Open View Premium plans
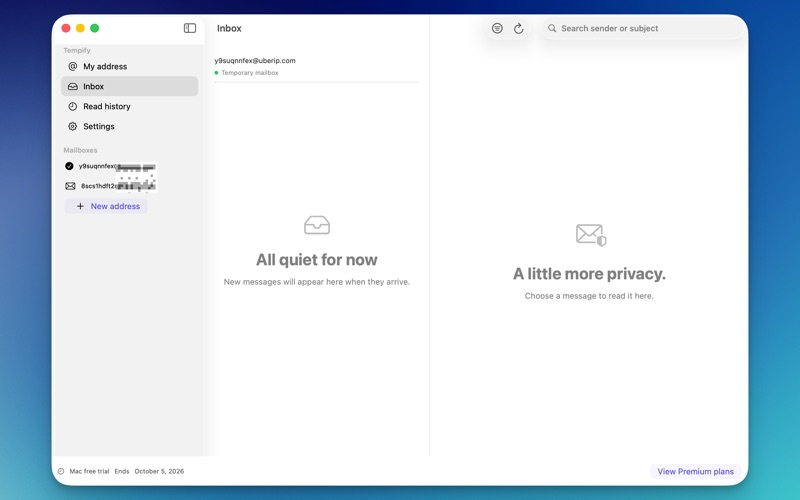This screenshot has width=800, height=500. 695,471
